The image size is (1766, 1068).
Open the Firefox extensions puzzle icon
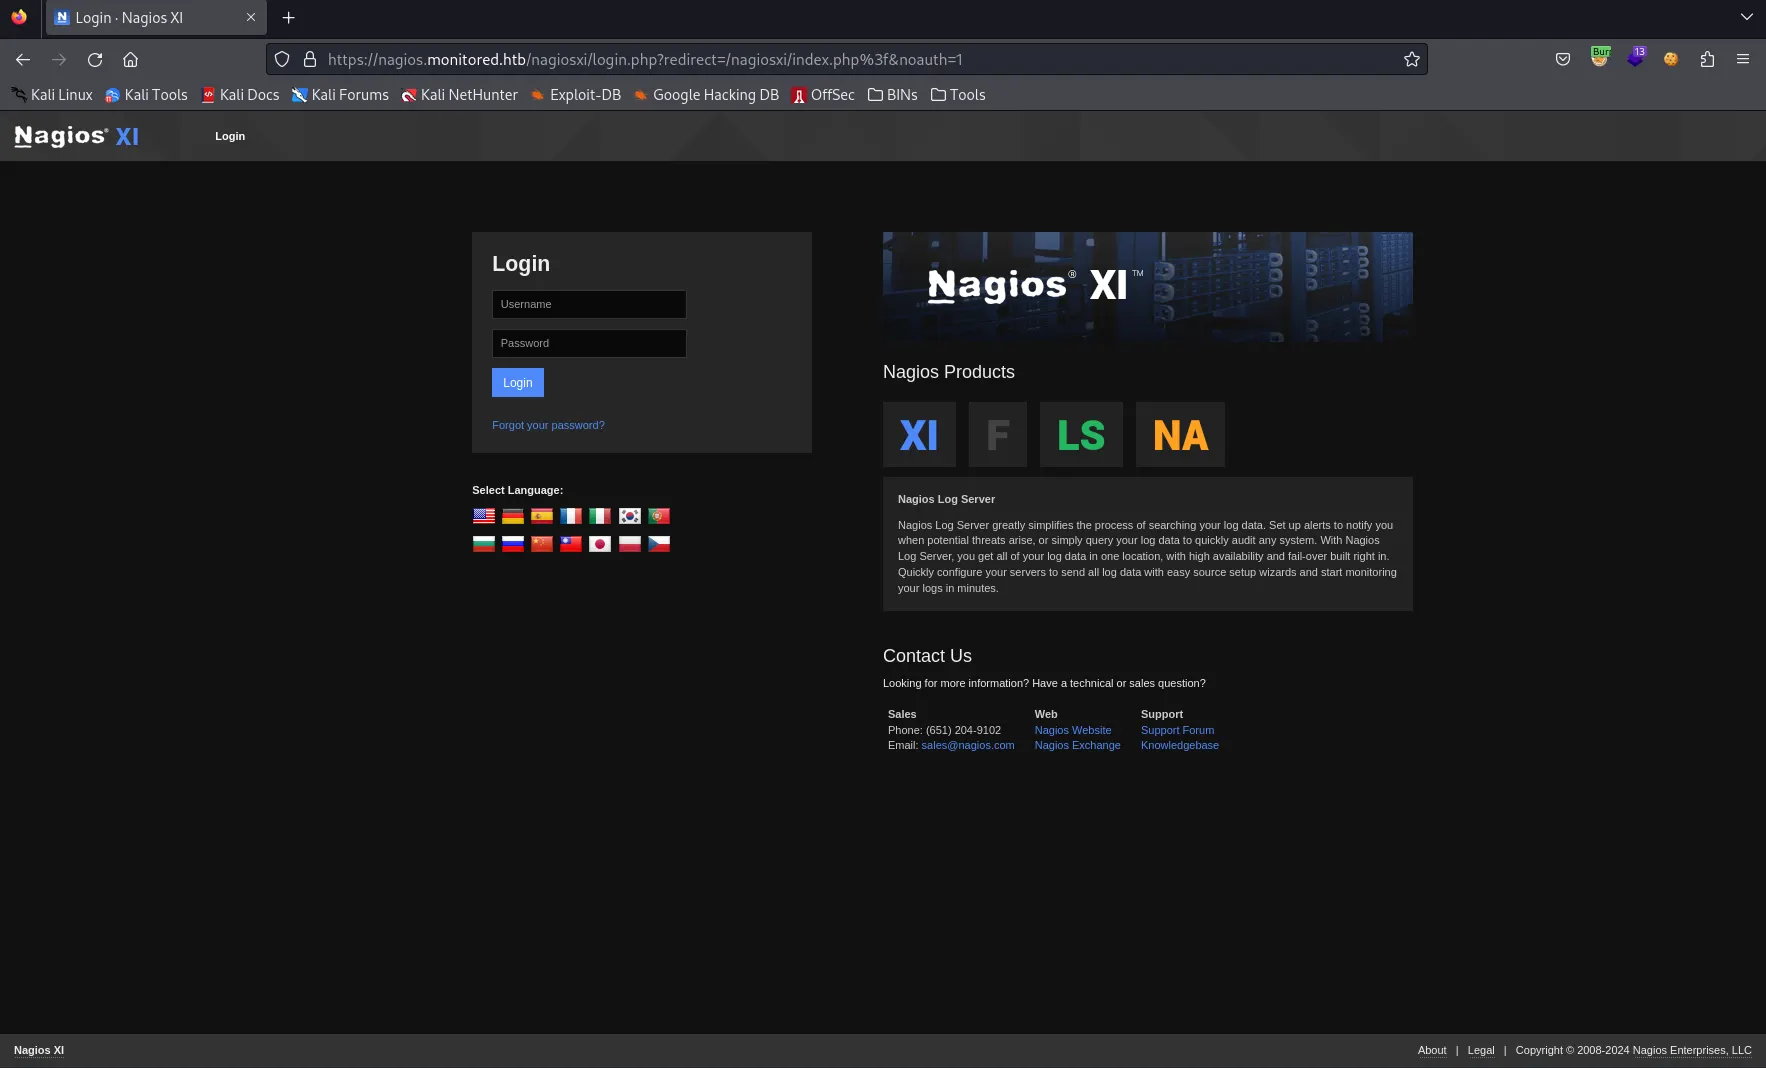click(x=1707, y=59)
